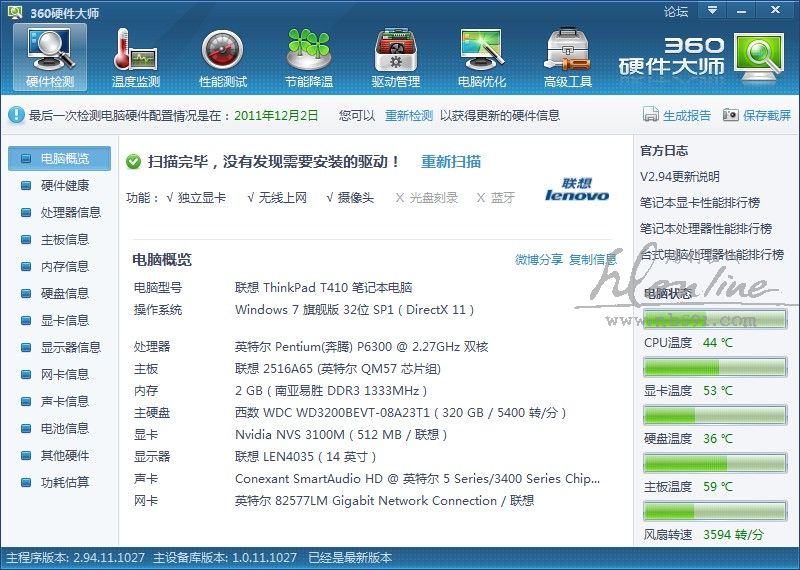Click the 生成报告 generate report link
This screenshot has width=800, height=570.
(687, 115)
